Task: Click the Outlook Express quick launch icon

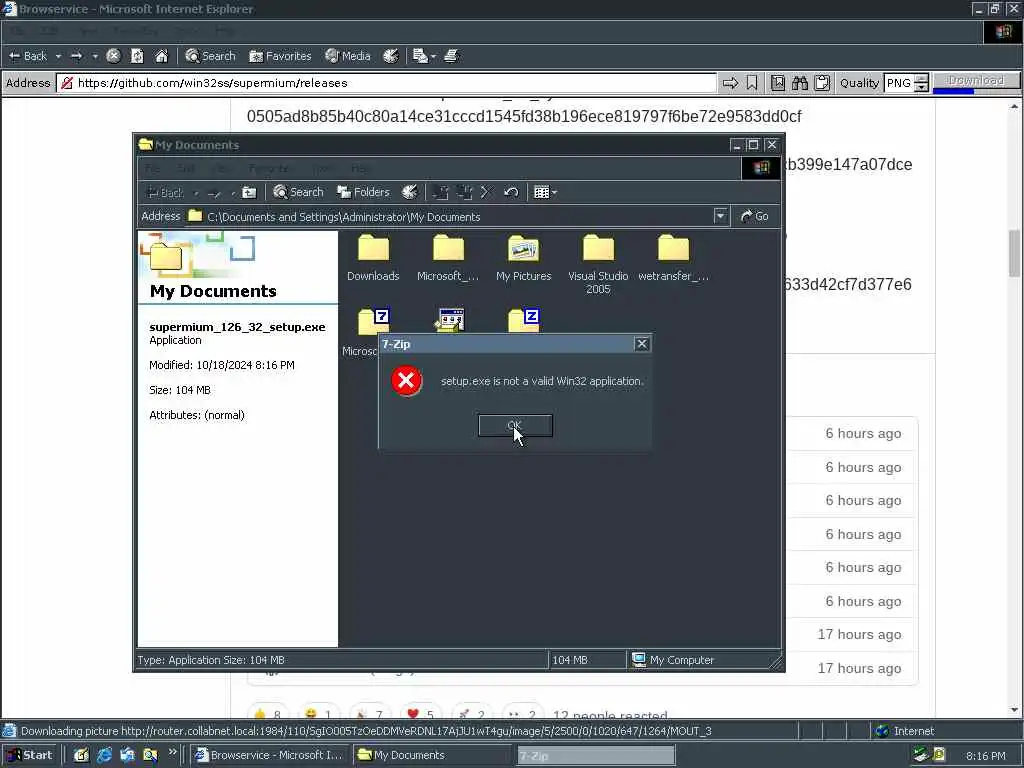Action: click(127, 756)
